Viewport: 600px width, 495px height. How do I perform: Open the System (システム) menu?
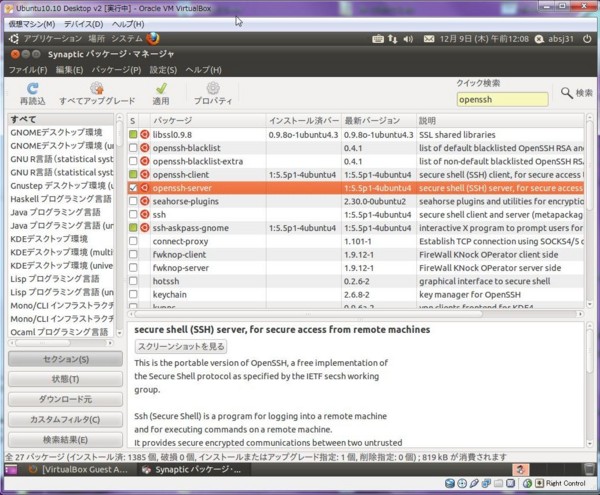127,39
